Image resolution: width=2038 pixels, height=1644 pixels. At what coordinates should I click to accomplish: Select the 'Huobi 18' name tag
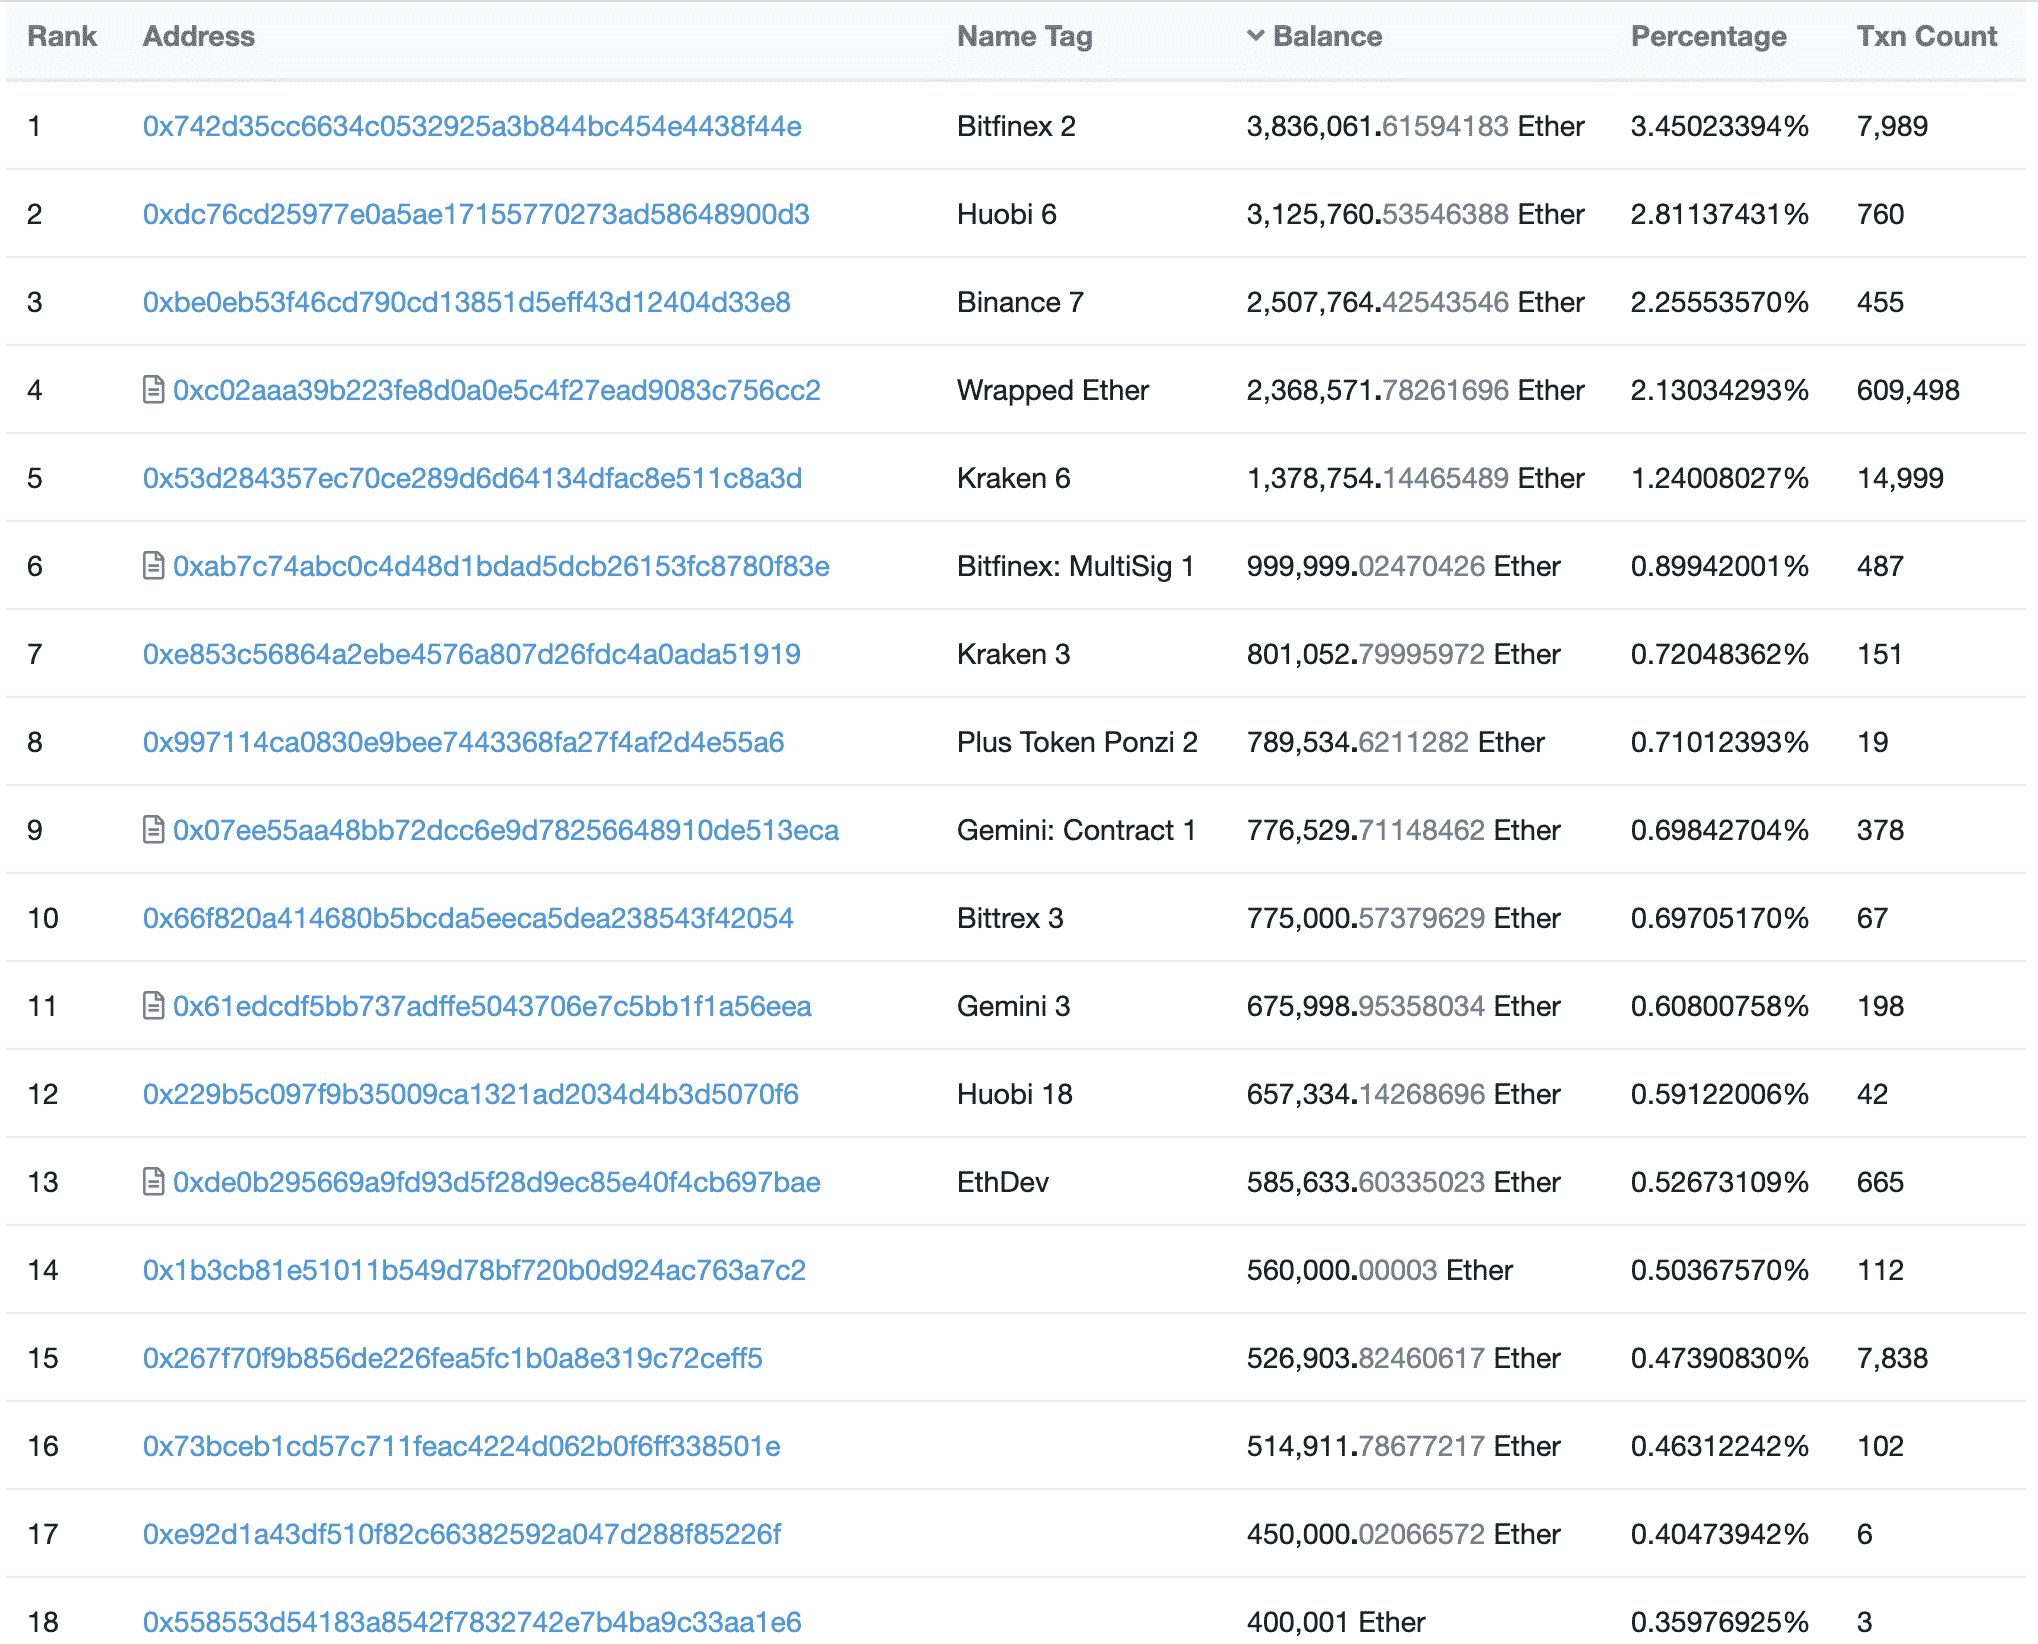(1015, 1094)
